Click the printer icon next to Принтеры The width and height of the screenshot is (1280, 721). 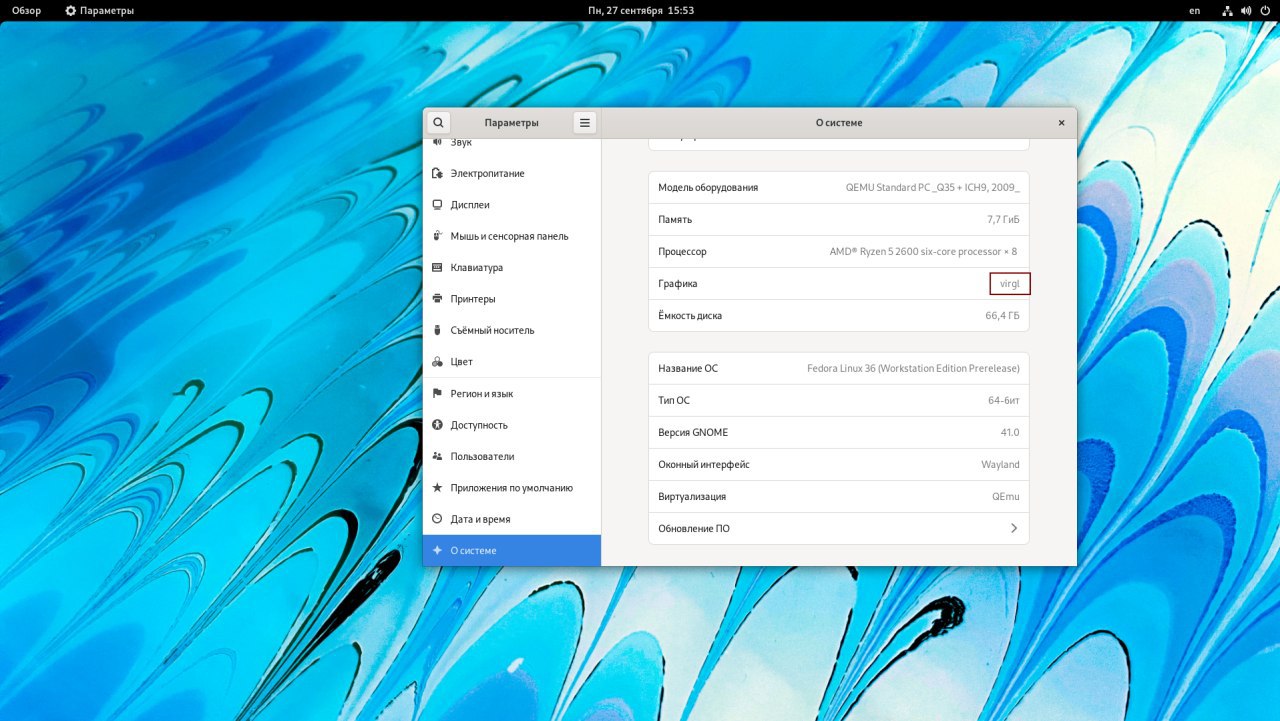point(437,299)
